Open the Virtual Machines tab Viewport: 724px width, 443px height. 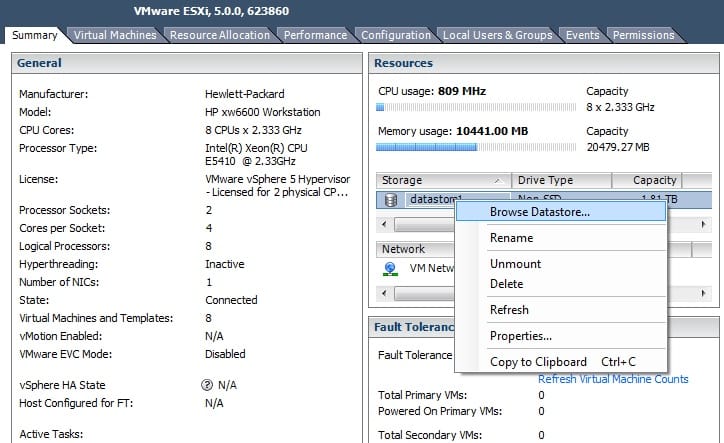115,35
